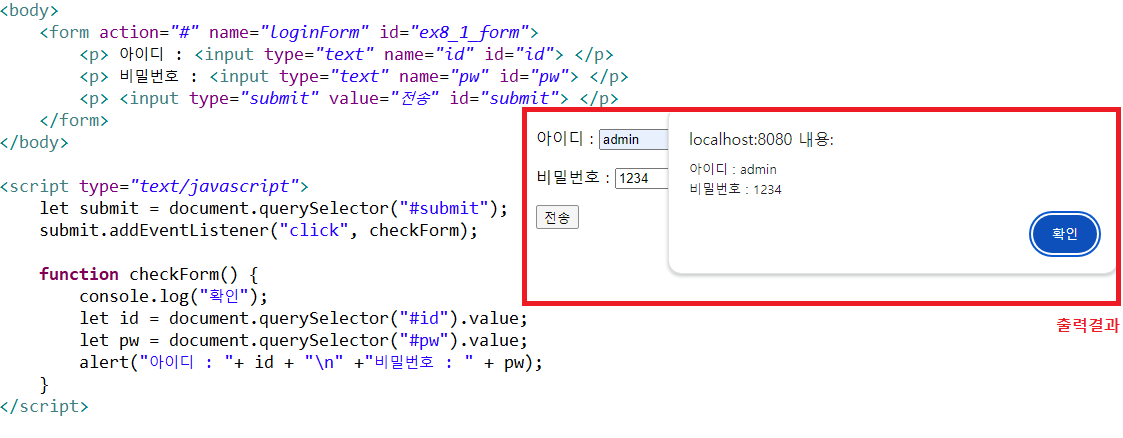Screen dimensions: 1123x438
Task: Click the <script type="text/javascript"> line
Action: [154, 187]
